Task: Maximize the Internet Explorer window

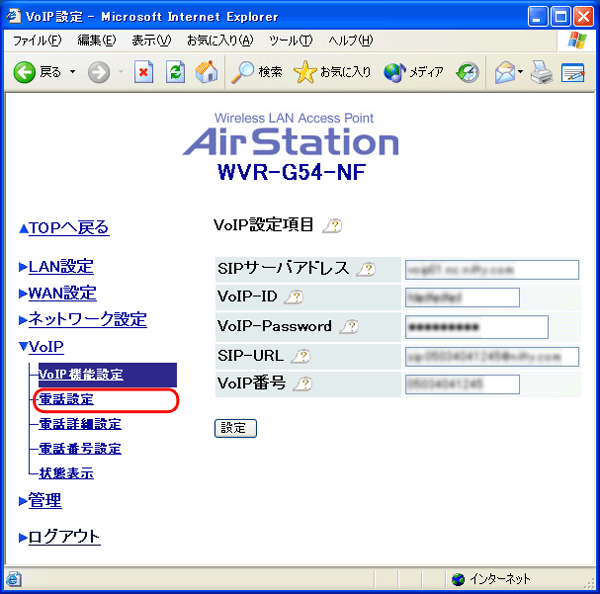Action: tap(561, 17)
